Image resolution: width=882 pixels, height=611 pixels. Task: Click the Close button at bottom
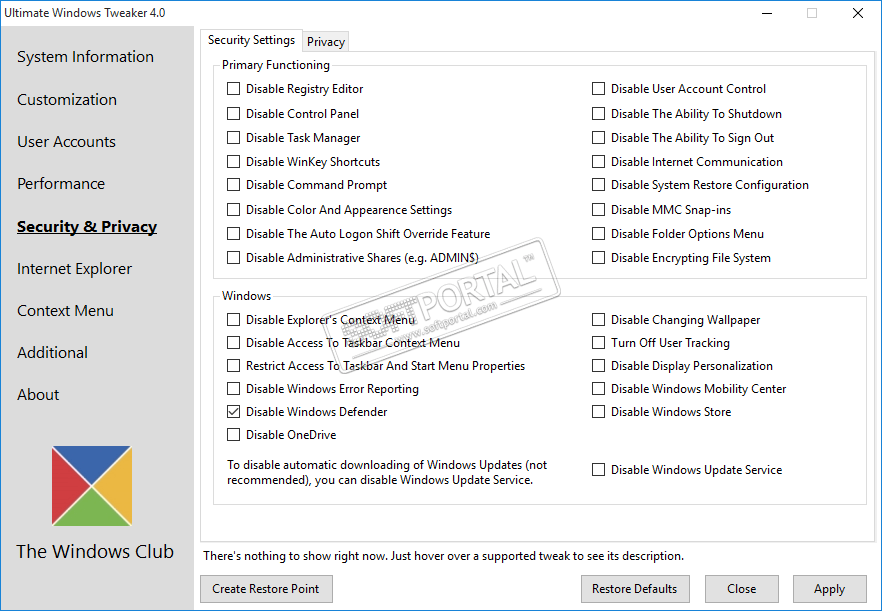741,589
